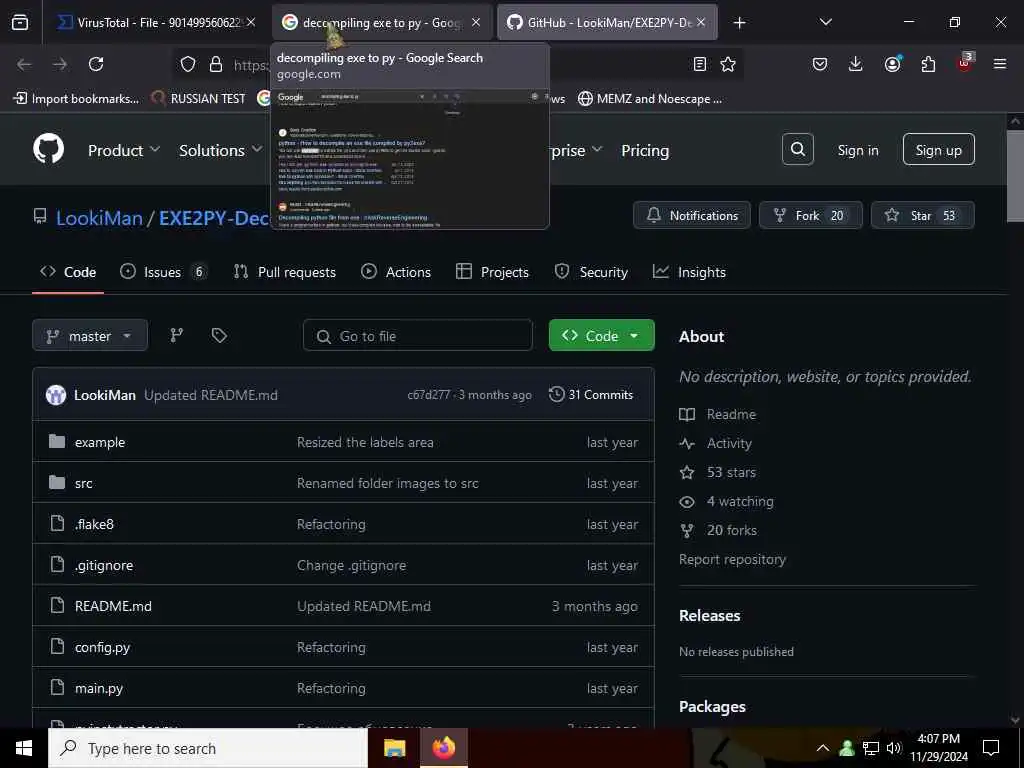Open the RUSSIAN TEST bookmark
The width and height of the screenshot is (1024, 768).
pos(199,99)
